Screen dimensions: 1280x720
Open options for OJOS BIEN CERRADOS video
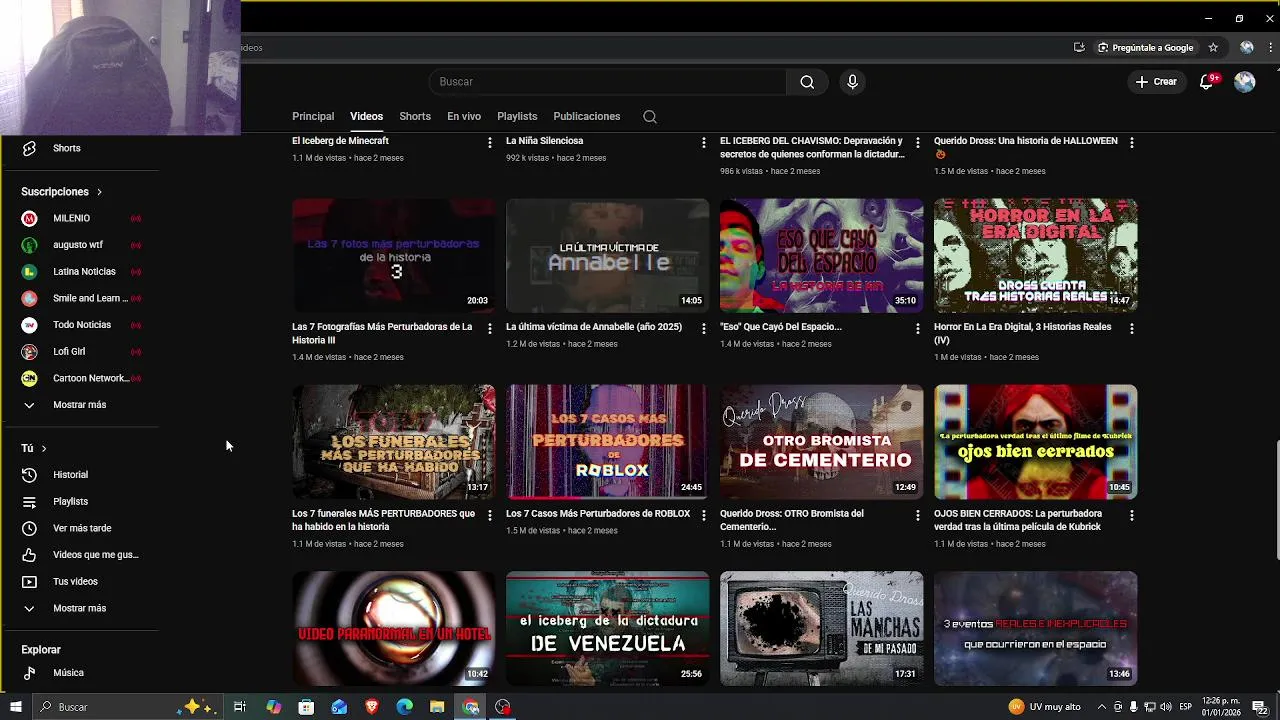(x=1131, y=516)
